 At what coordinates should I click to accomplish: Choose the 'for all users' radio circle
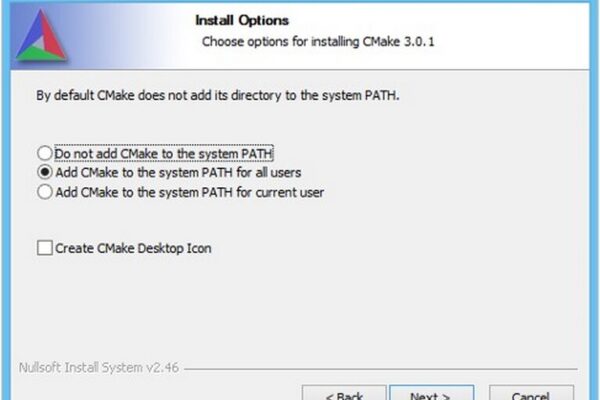coord(45,172)
